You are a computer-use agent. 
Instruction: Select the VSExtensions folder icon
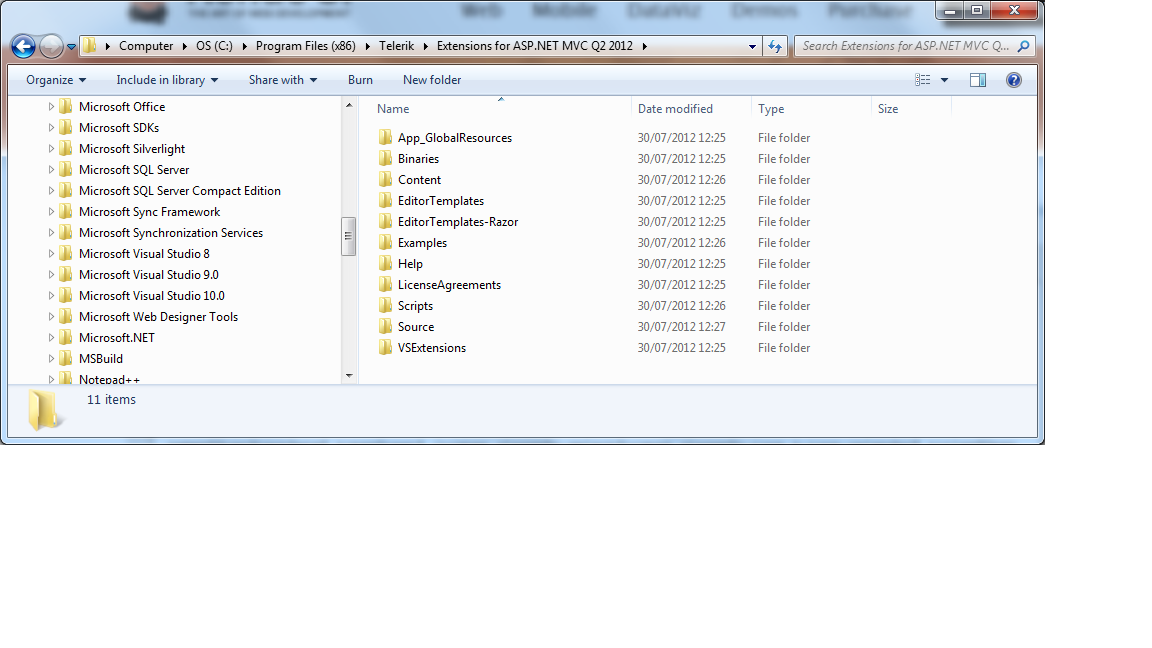pos(386,348)
